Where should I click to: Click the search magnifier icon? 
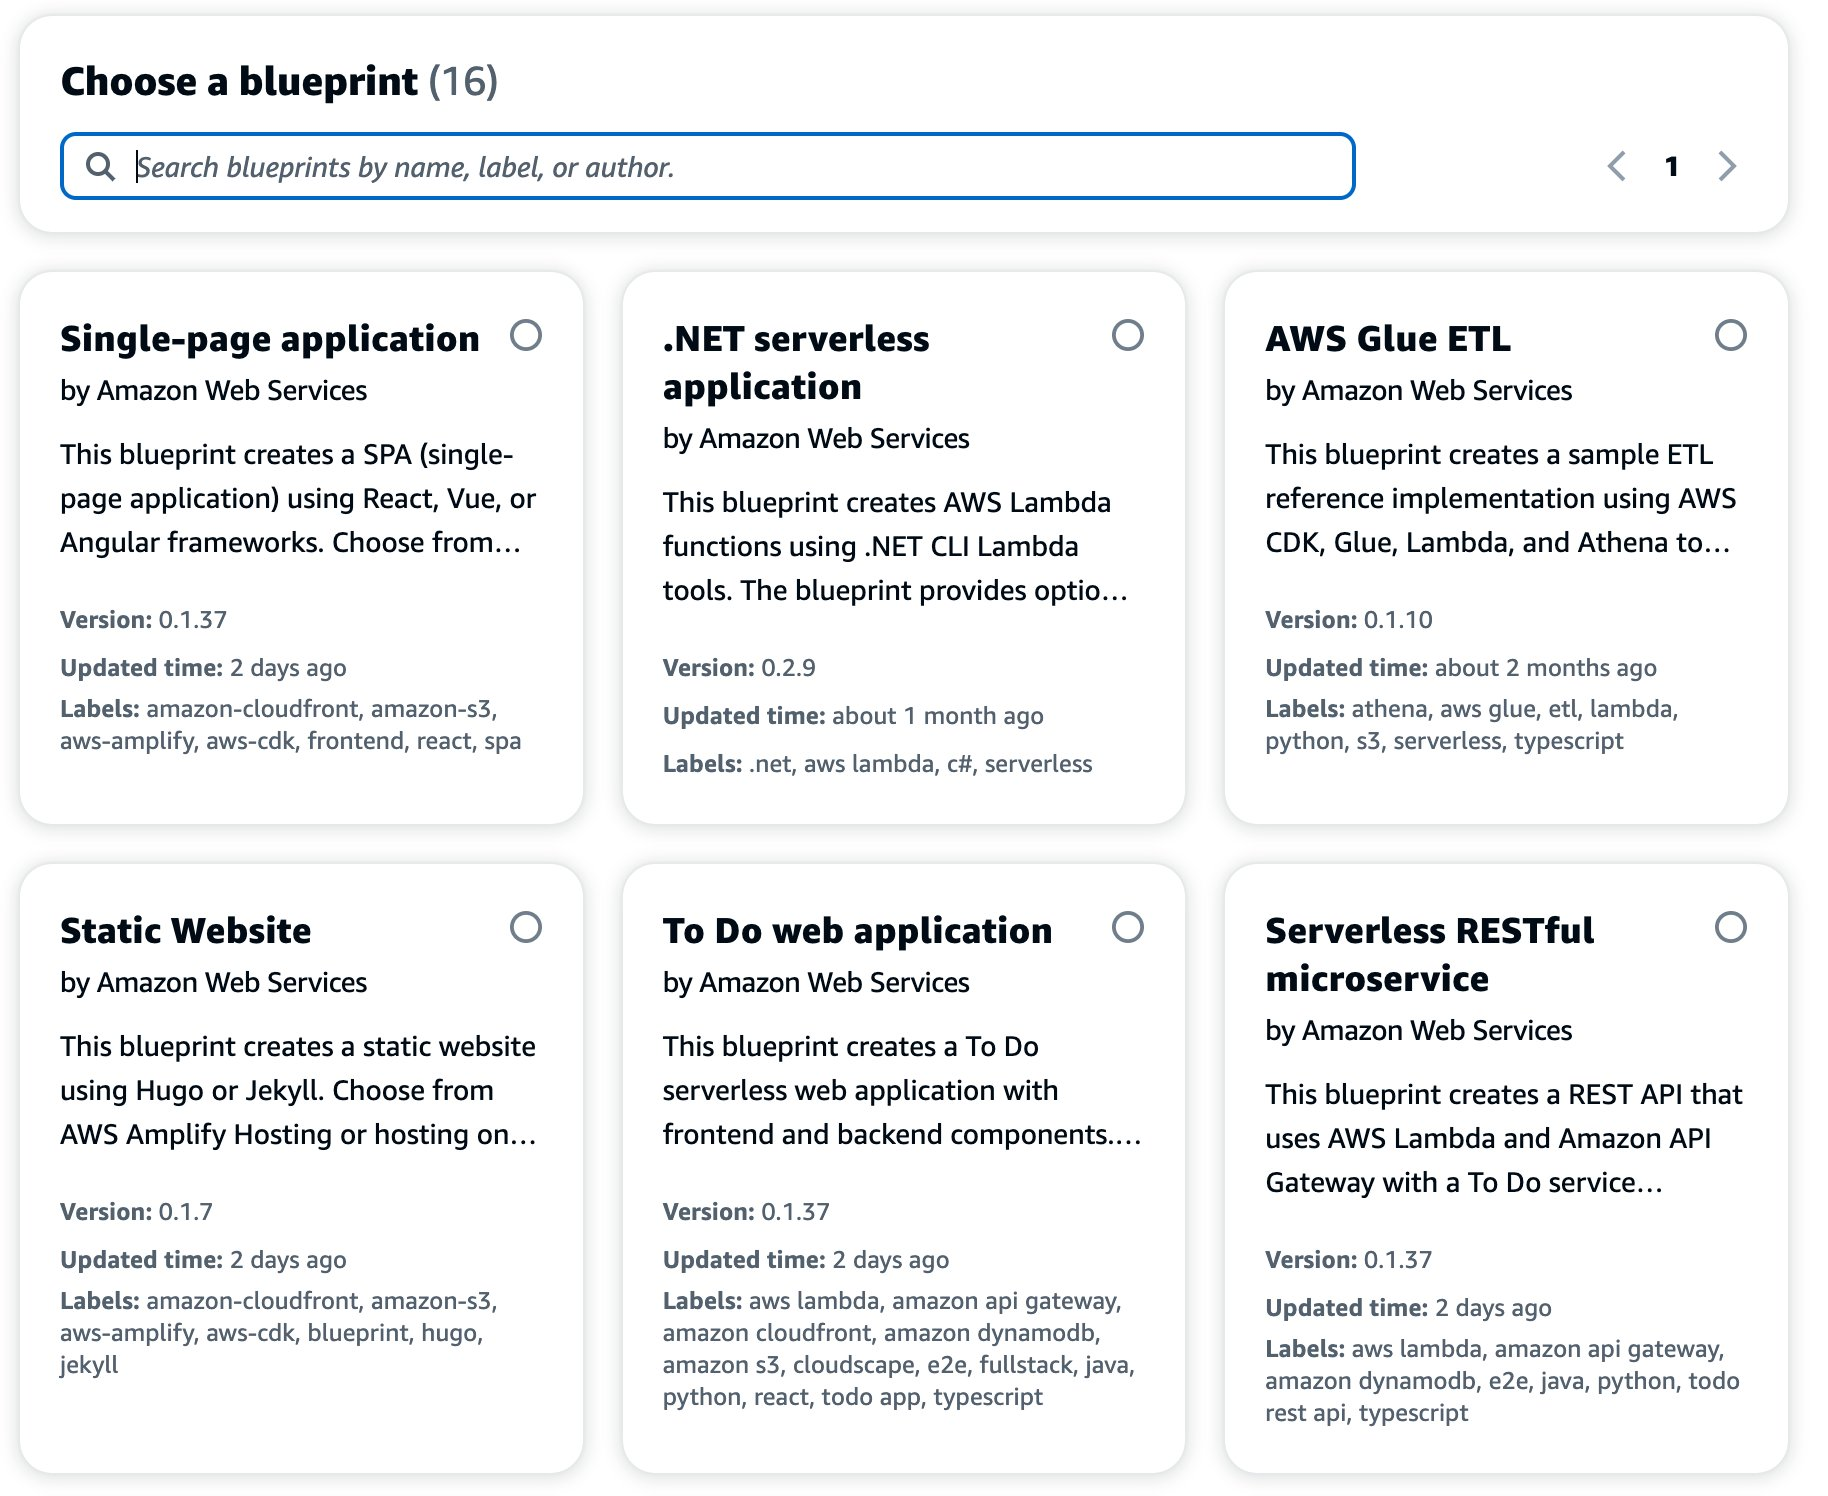(x=100, y=166)
